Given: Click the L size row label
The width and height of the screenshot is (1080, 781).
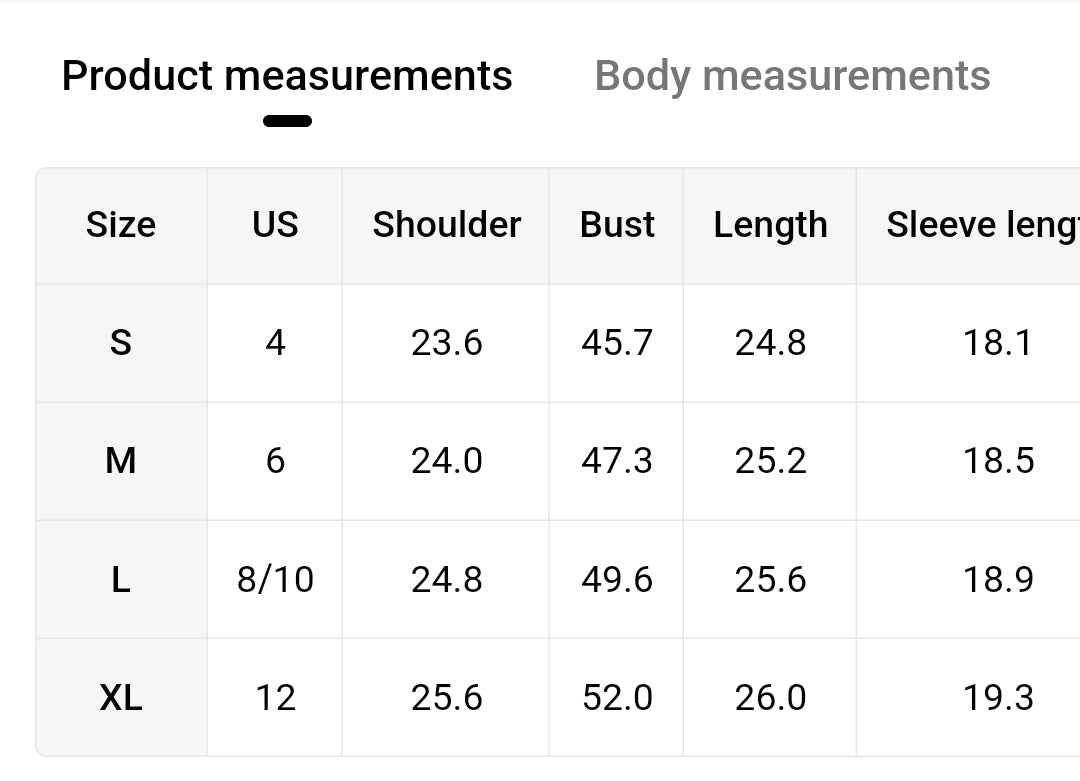Looking at the screenshot, I should tap(121, 579).
